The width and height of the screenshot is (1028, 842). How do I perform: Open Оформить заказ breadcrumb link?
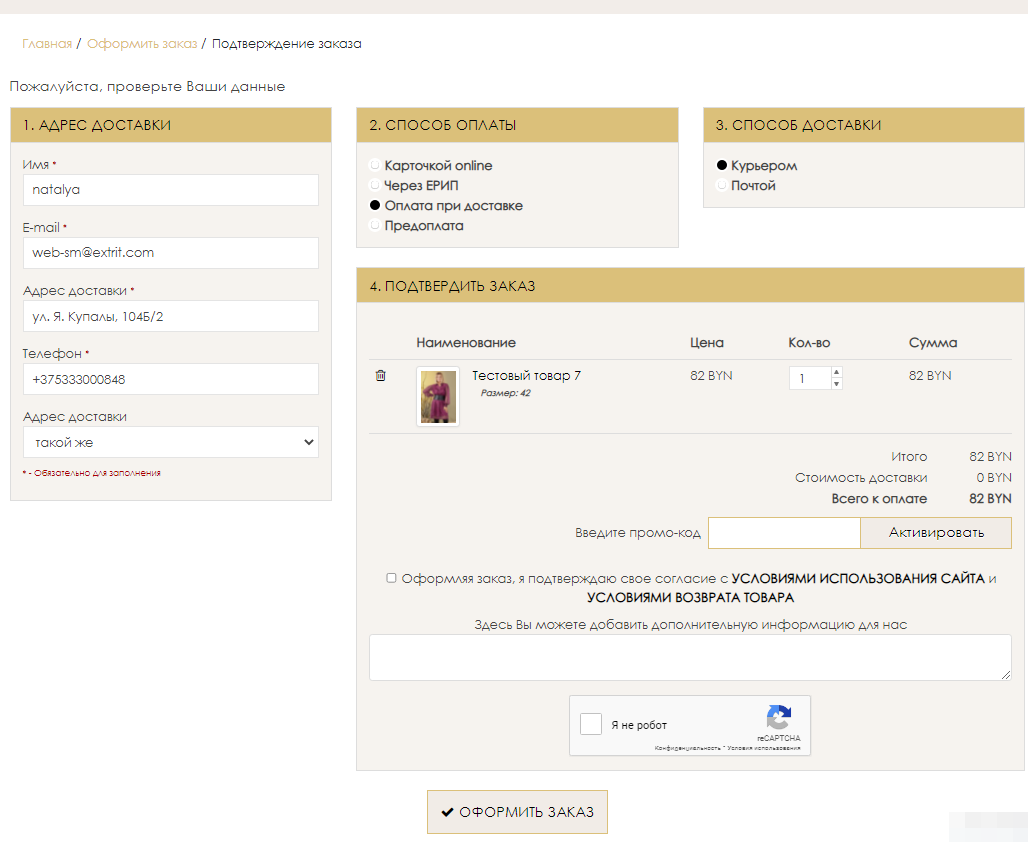pyautogui.click(x=142, y=44)
